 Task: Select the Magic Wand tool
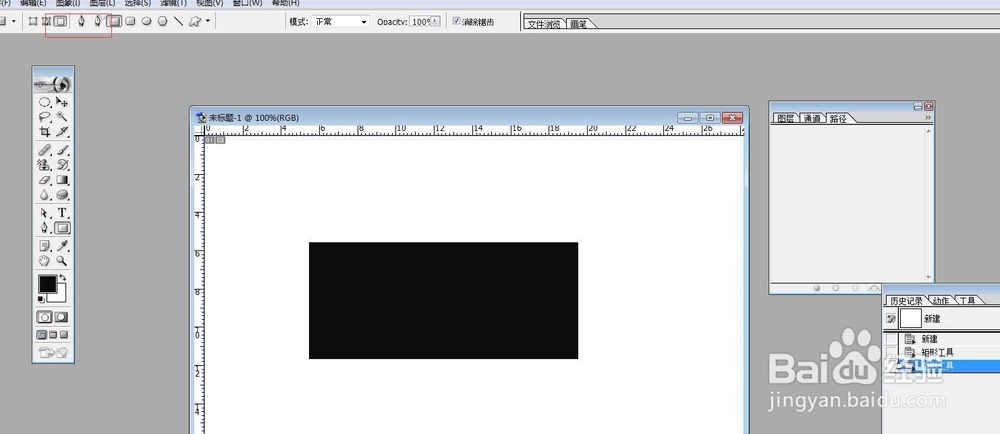coord(62,117)
